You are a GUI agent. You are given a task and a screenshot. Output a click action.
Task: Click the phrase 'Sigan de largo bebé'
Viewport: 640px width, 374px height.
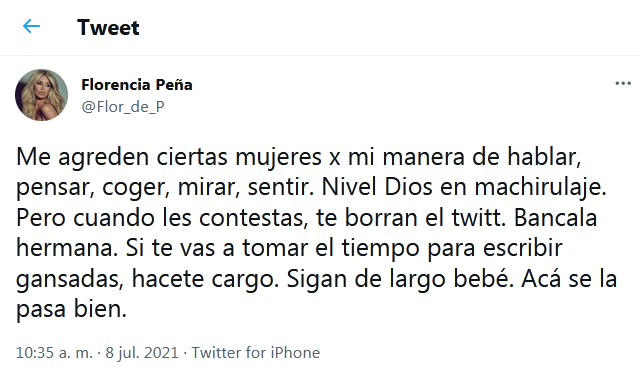pyautogui.click(x=400, y=279)
